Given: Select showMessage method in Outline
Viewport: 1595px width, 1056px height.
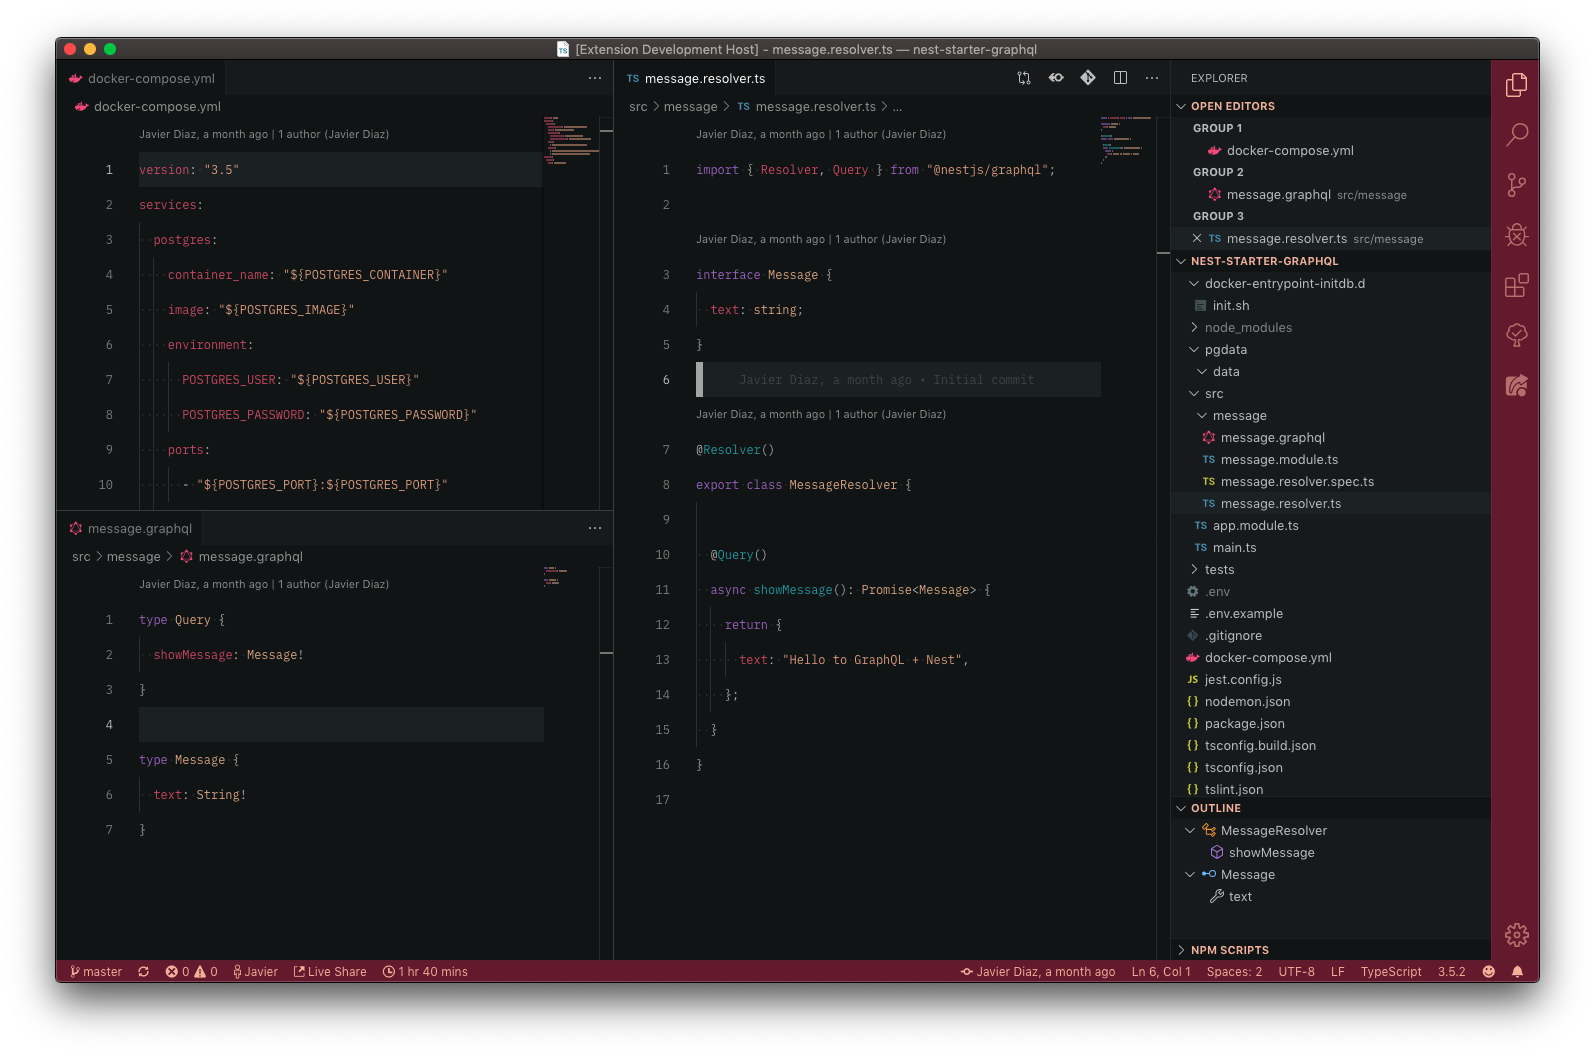Looking at the screenshot, I should [x=1331, y=852].
